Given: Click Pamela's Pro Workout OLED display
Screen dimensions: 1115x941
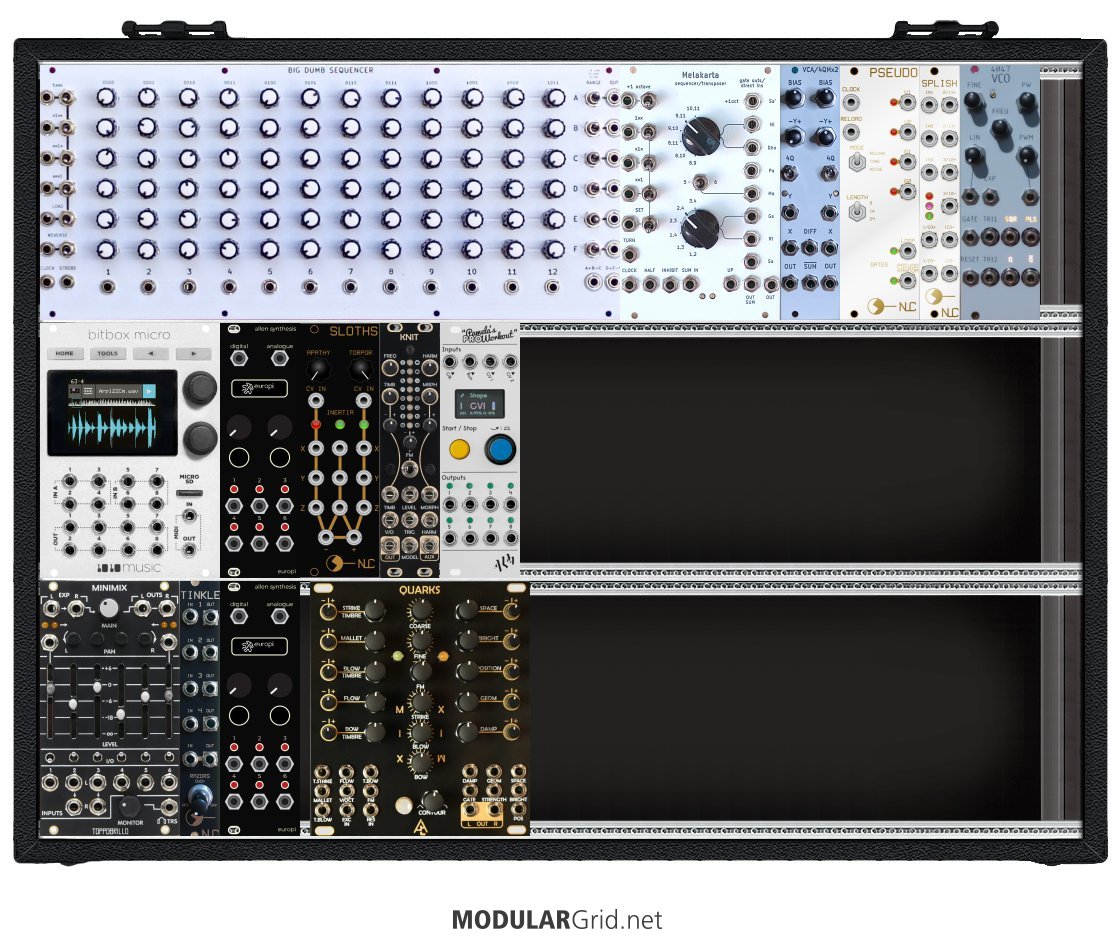Looking at the screenshot, I should click(480, 404).
